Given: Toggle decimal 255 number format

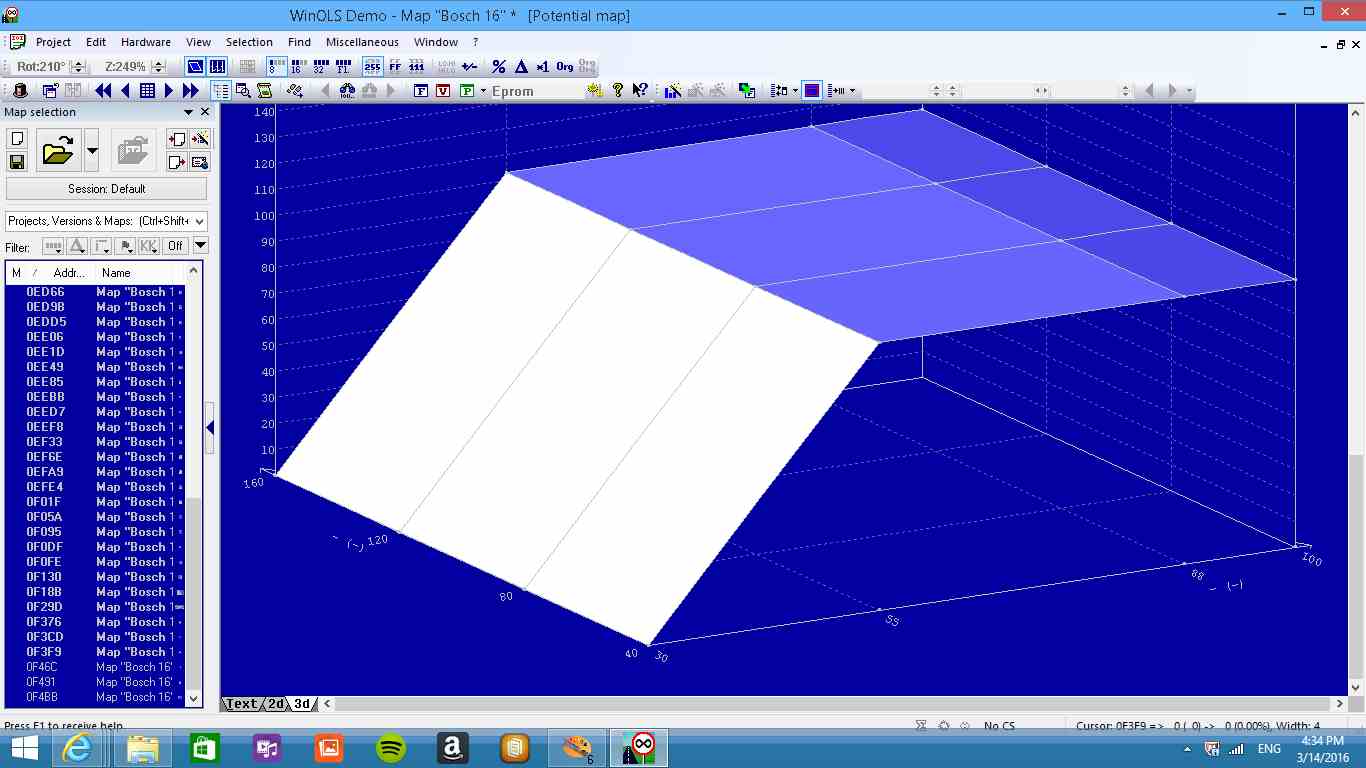Looking at the screenshot, I should coord(372,67).
